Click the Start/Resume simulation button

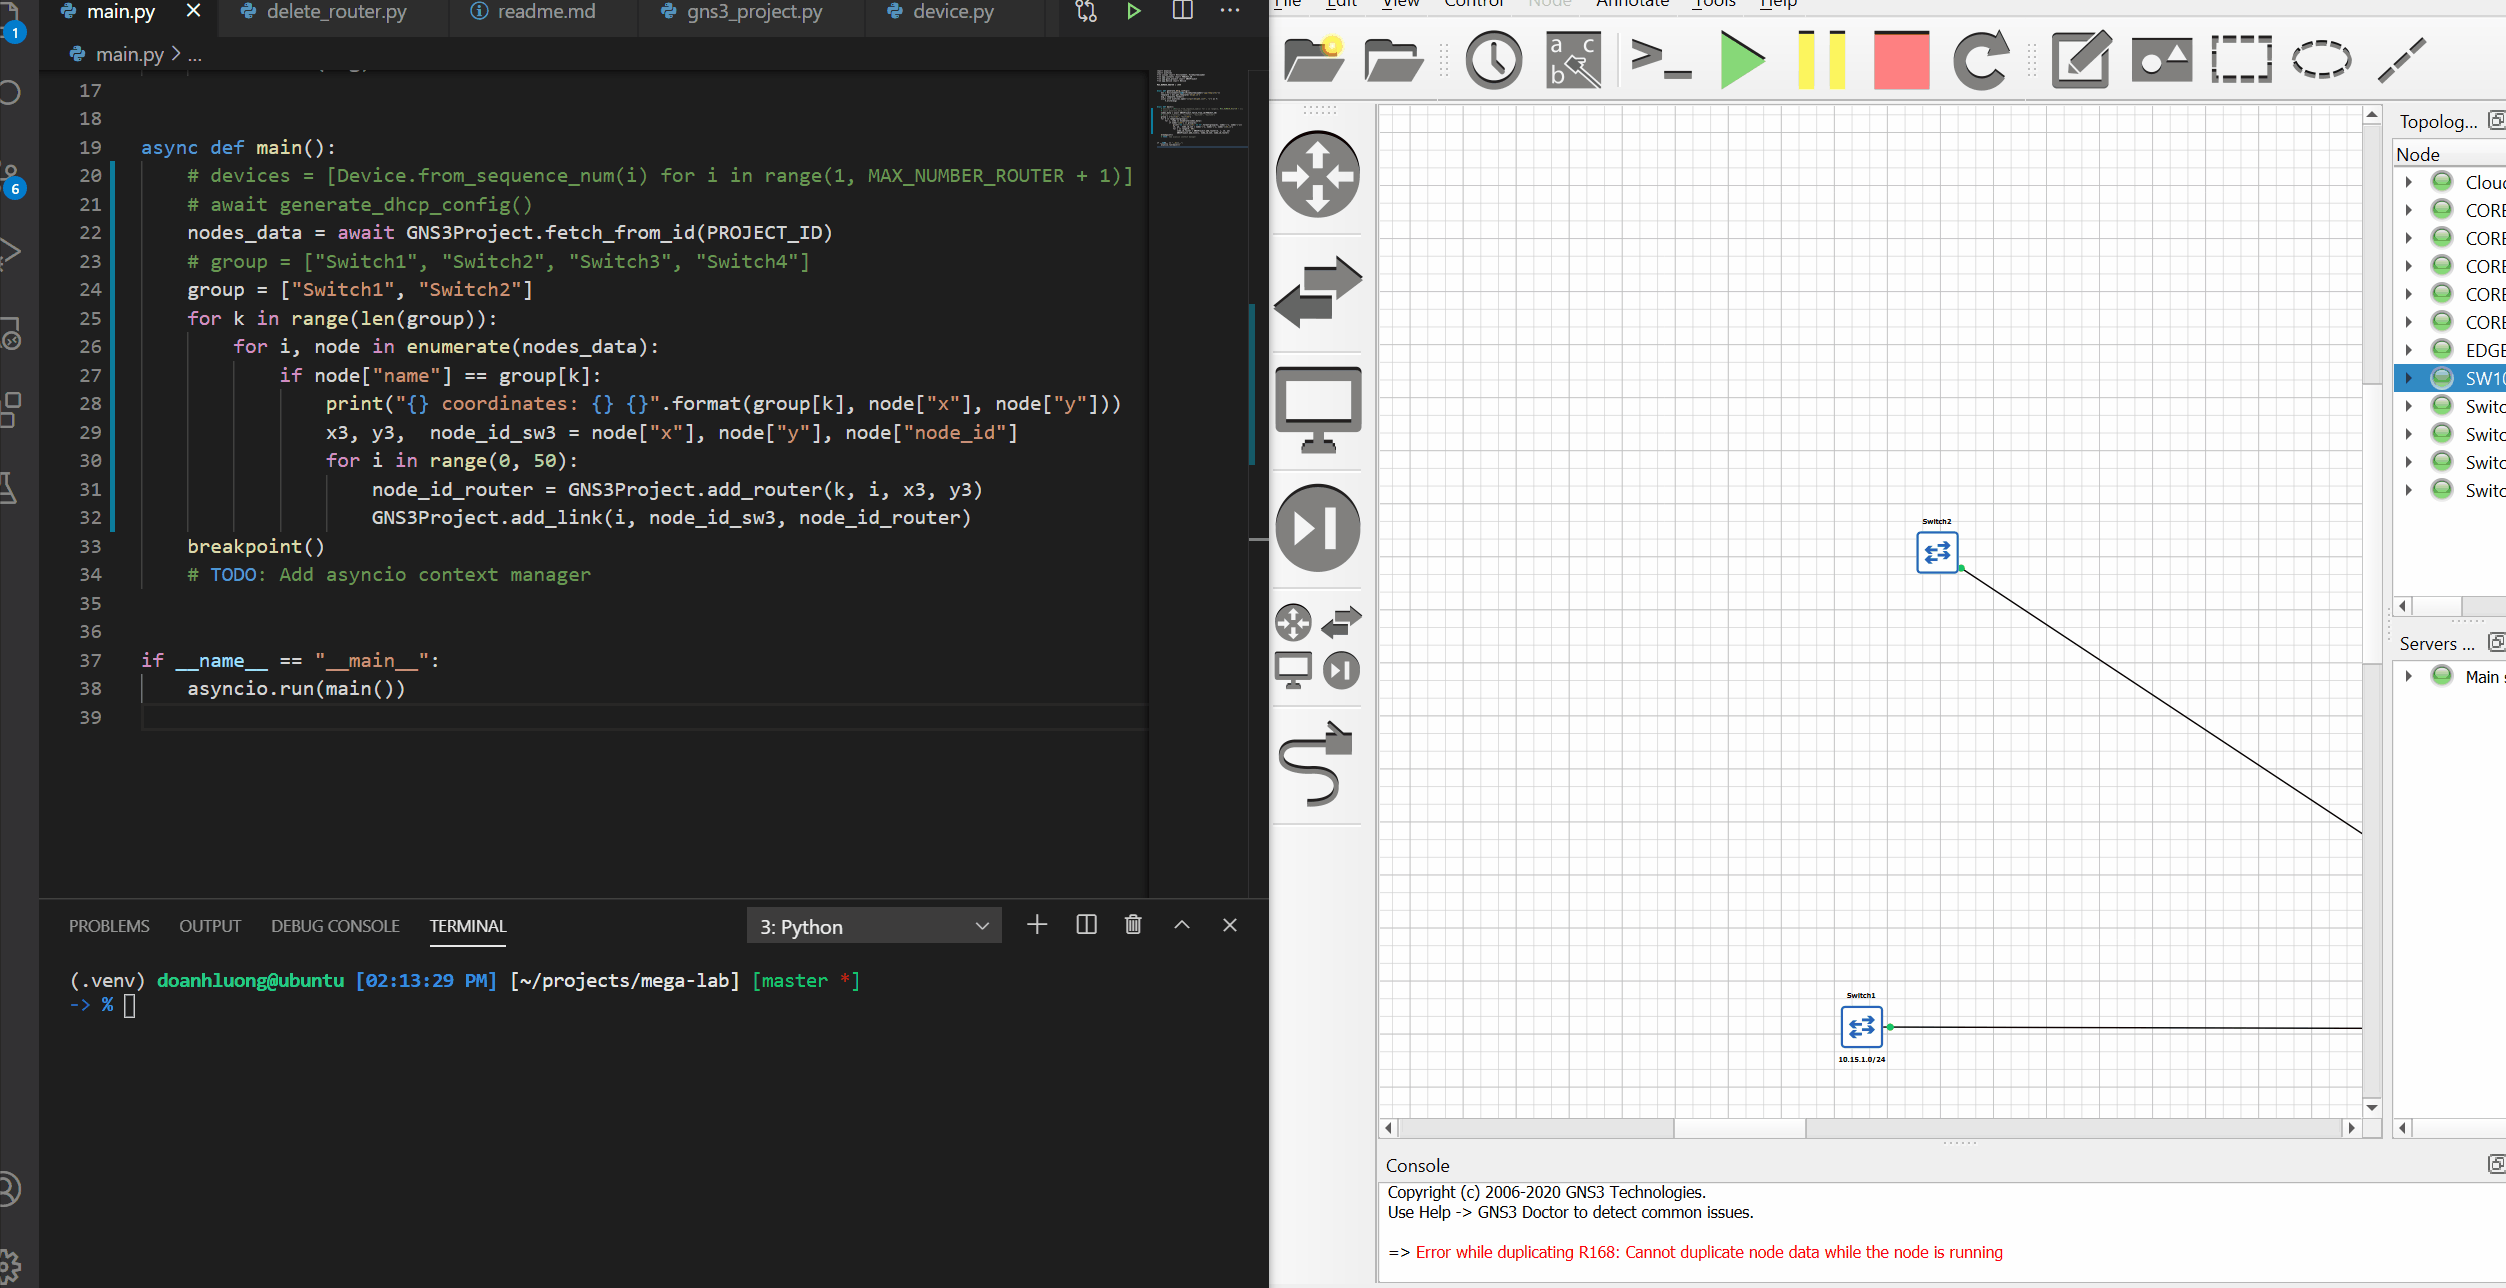[x=1737, y=59]
